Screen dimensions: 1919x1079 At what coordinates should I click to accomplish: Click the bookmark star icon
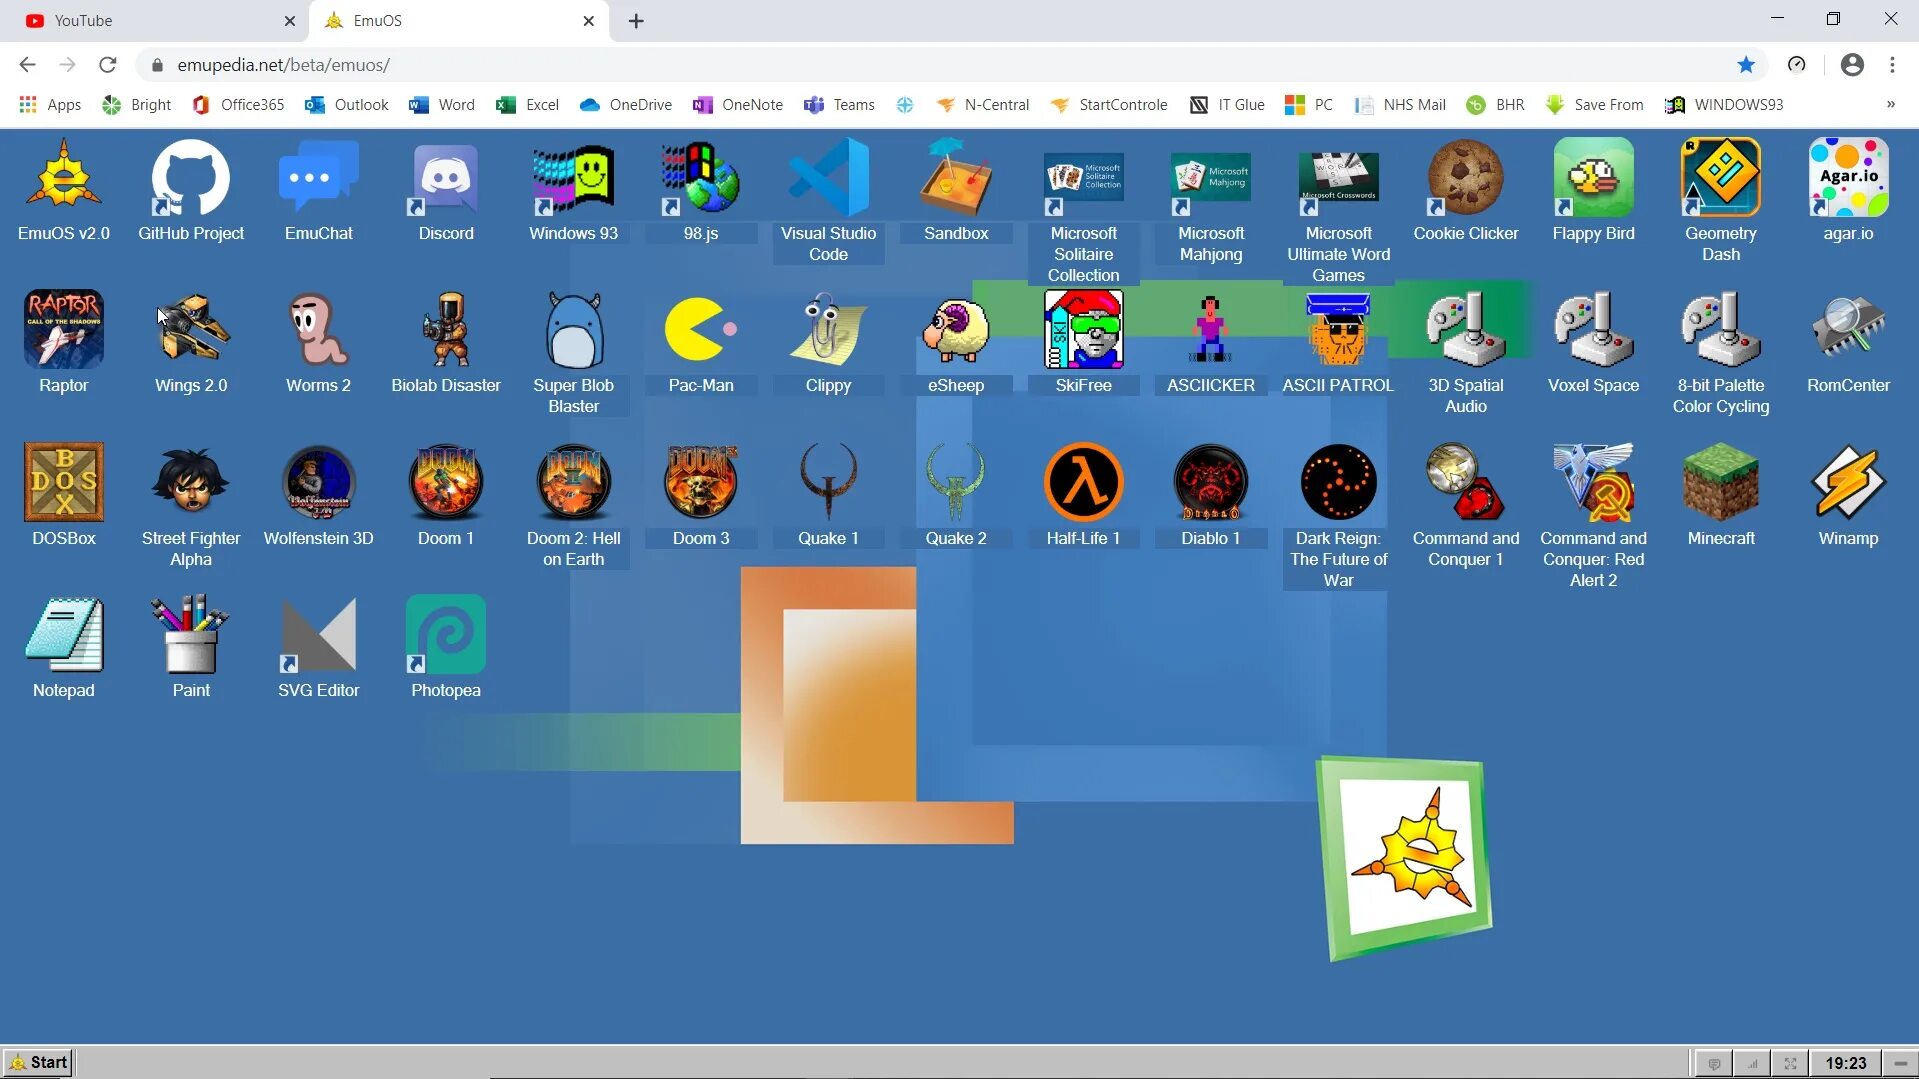pos(1746,65)
